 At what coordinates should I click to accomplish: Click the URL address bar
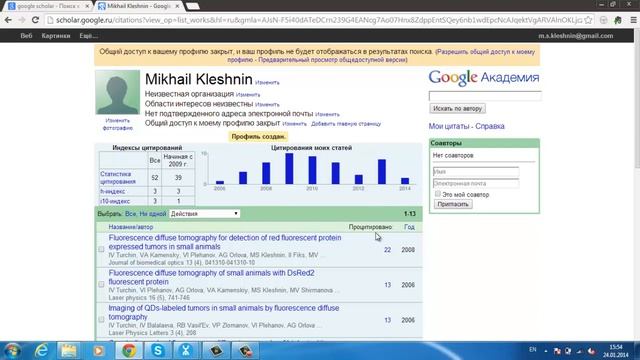(x=314, y=20)
